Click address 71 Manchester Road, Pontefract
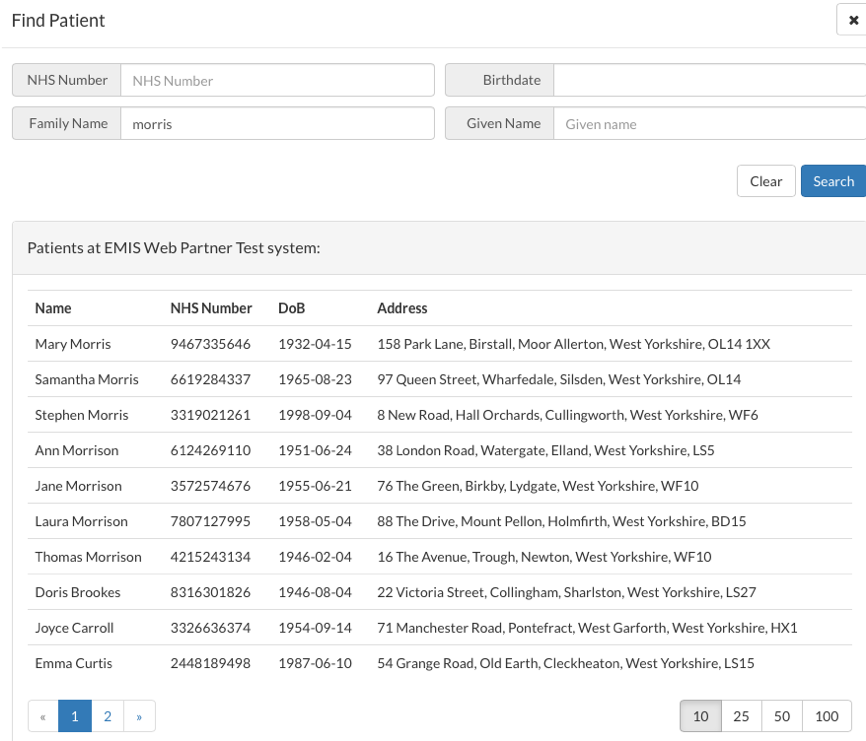 587,628
